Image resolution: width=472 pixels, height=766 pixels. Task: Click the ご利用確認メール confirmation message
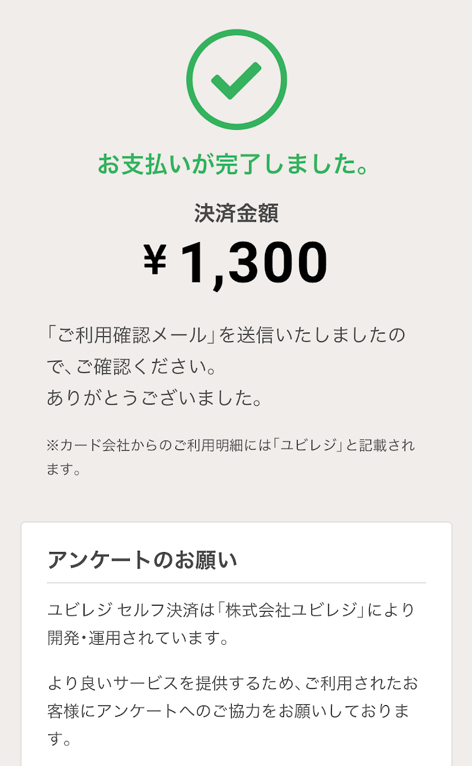point(226,366)
